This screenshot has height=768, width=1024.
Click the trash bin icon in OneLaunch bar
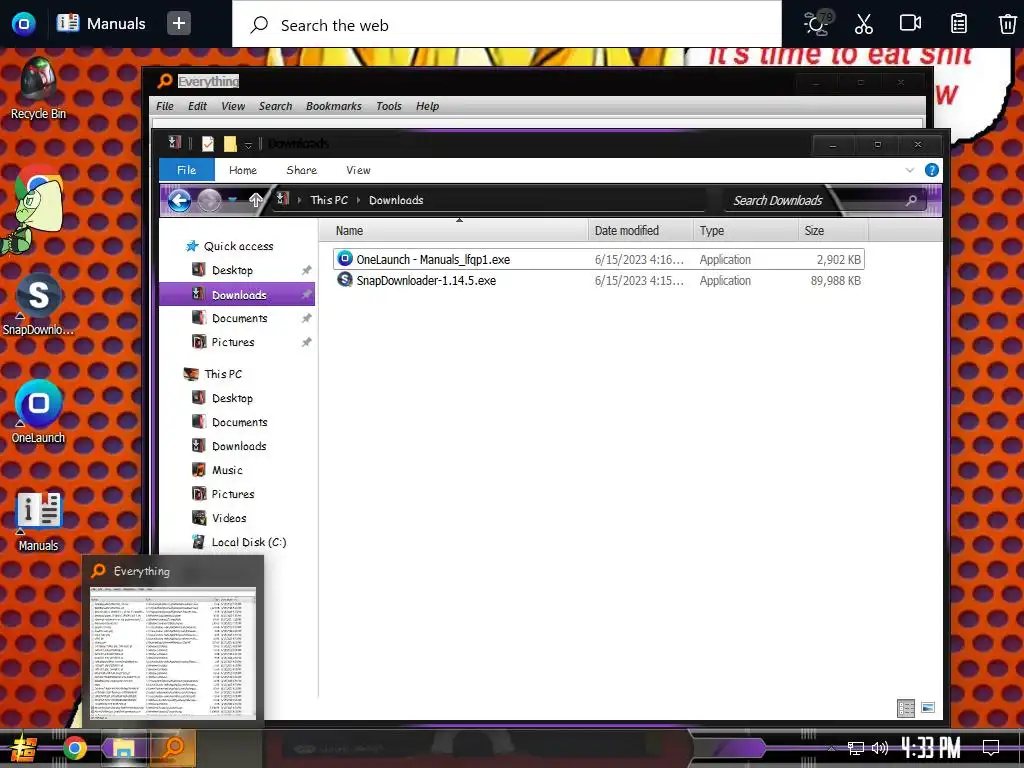click(x=1006, y=24)
